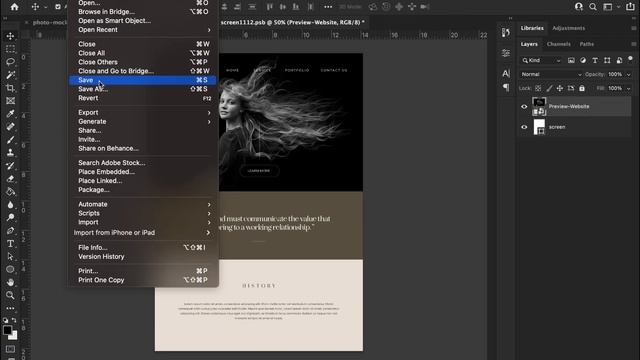640x360 pixels.
Task: Select the Eraser tool
Action: 10,179
